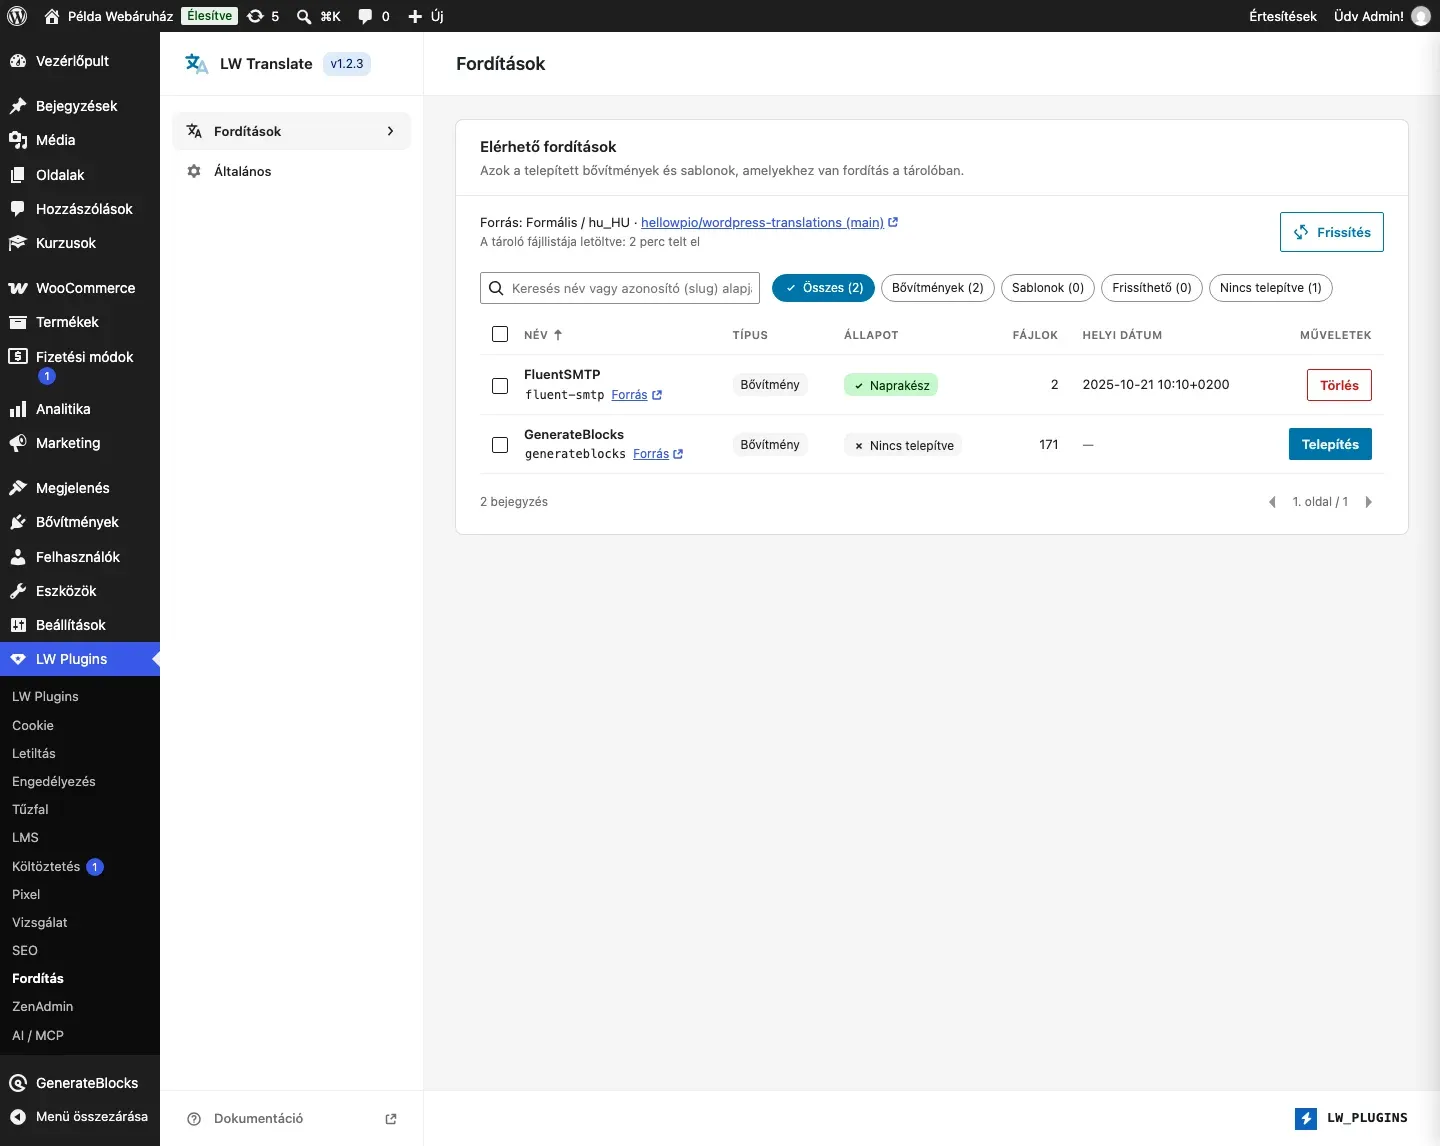Image resolution: width=1440 pixels, height=1146 pixels.
Task: Select the Bővítmények (2) filter tab
Action: pyautogui.click(x=938, y=288)
